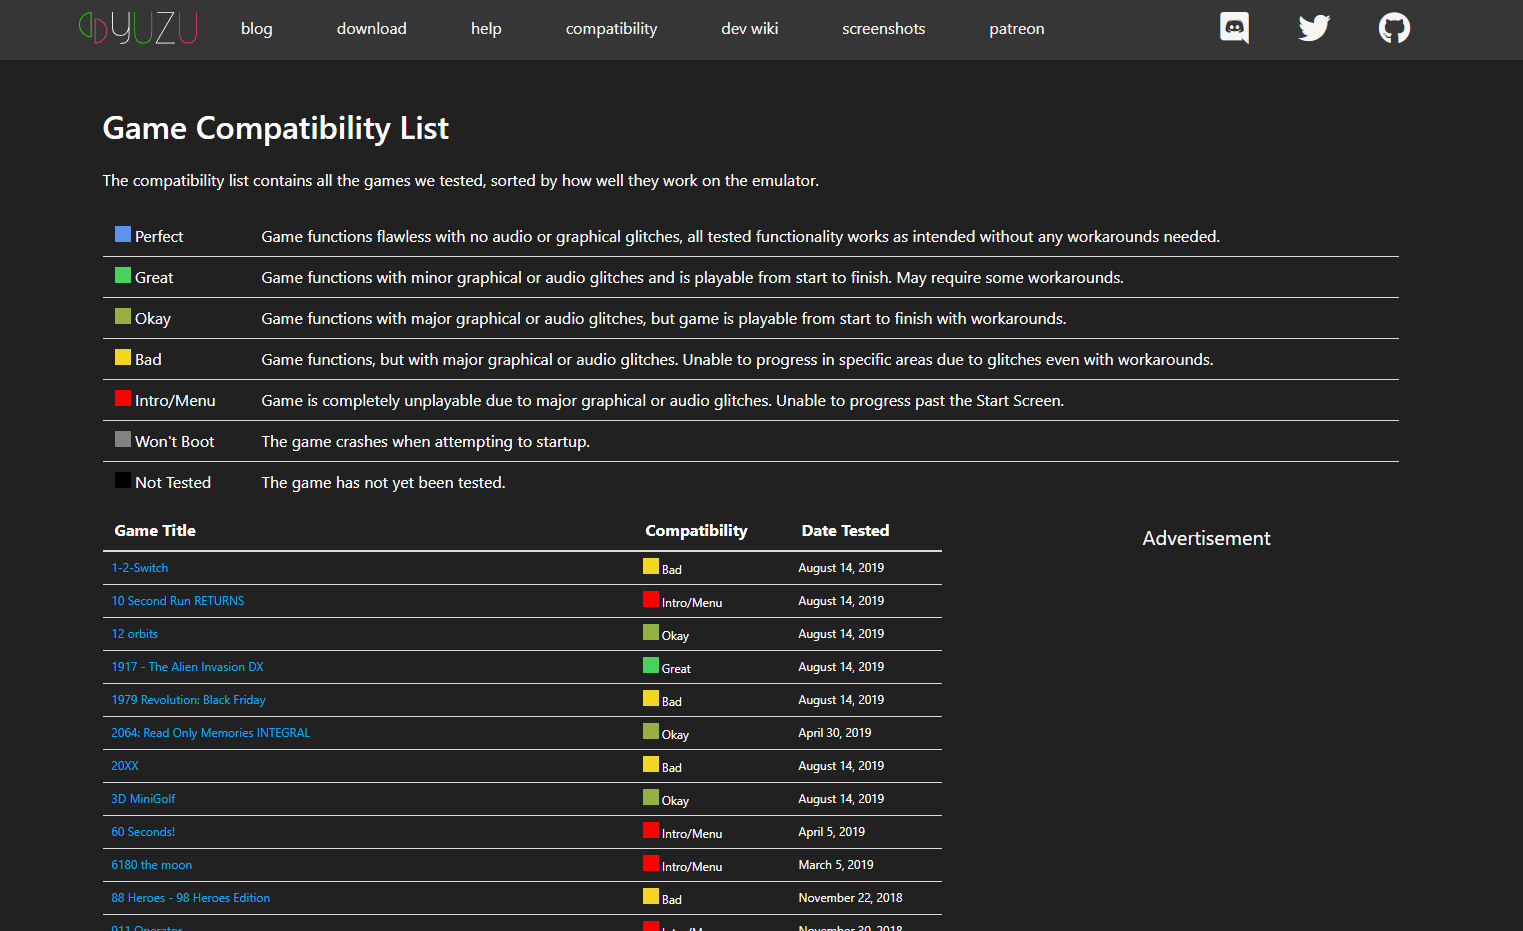Open the blog menu item

pyautogui.click(x=257, y=29)
